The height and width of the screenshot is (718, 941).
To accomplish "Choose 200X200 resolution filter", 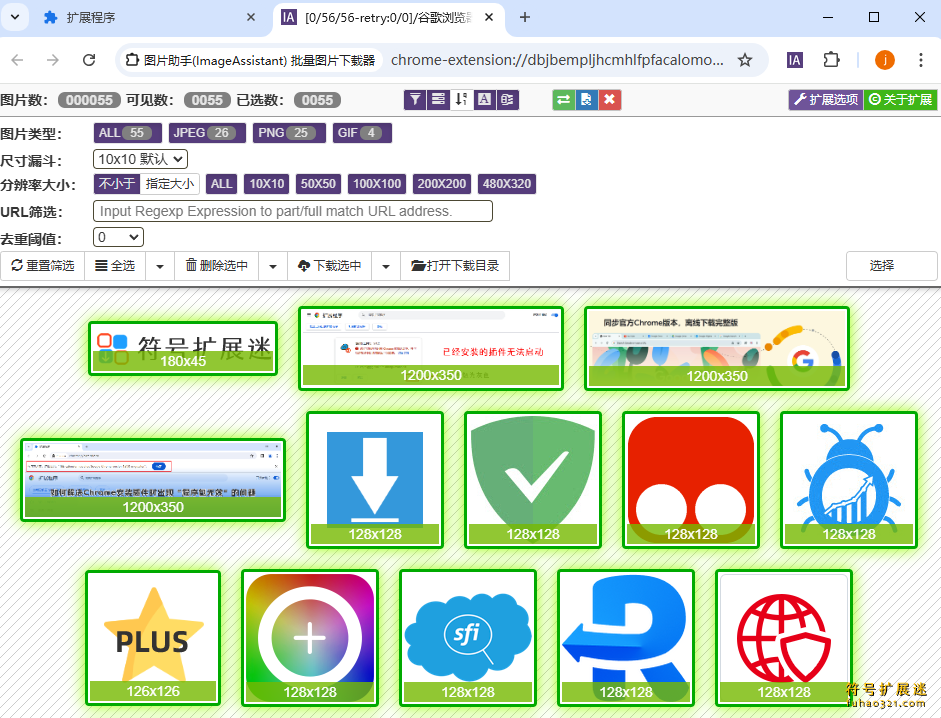I will click(x=442, y=184).
